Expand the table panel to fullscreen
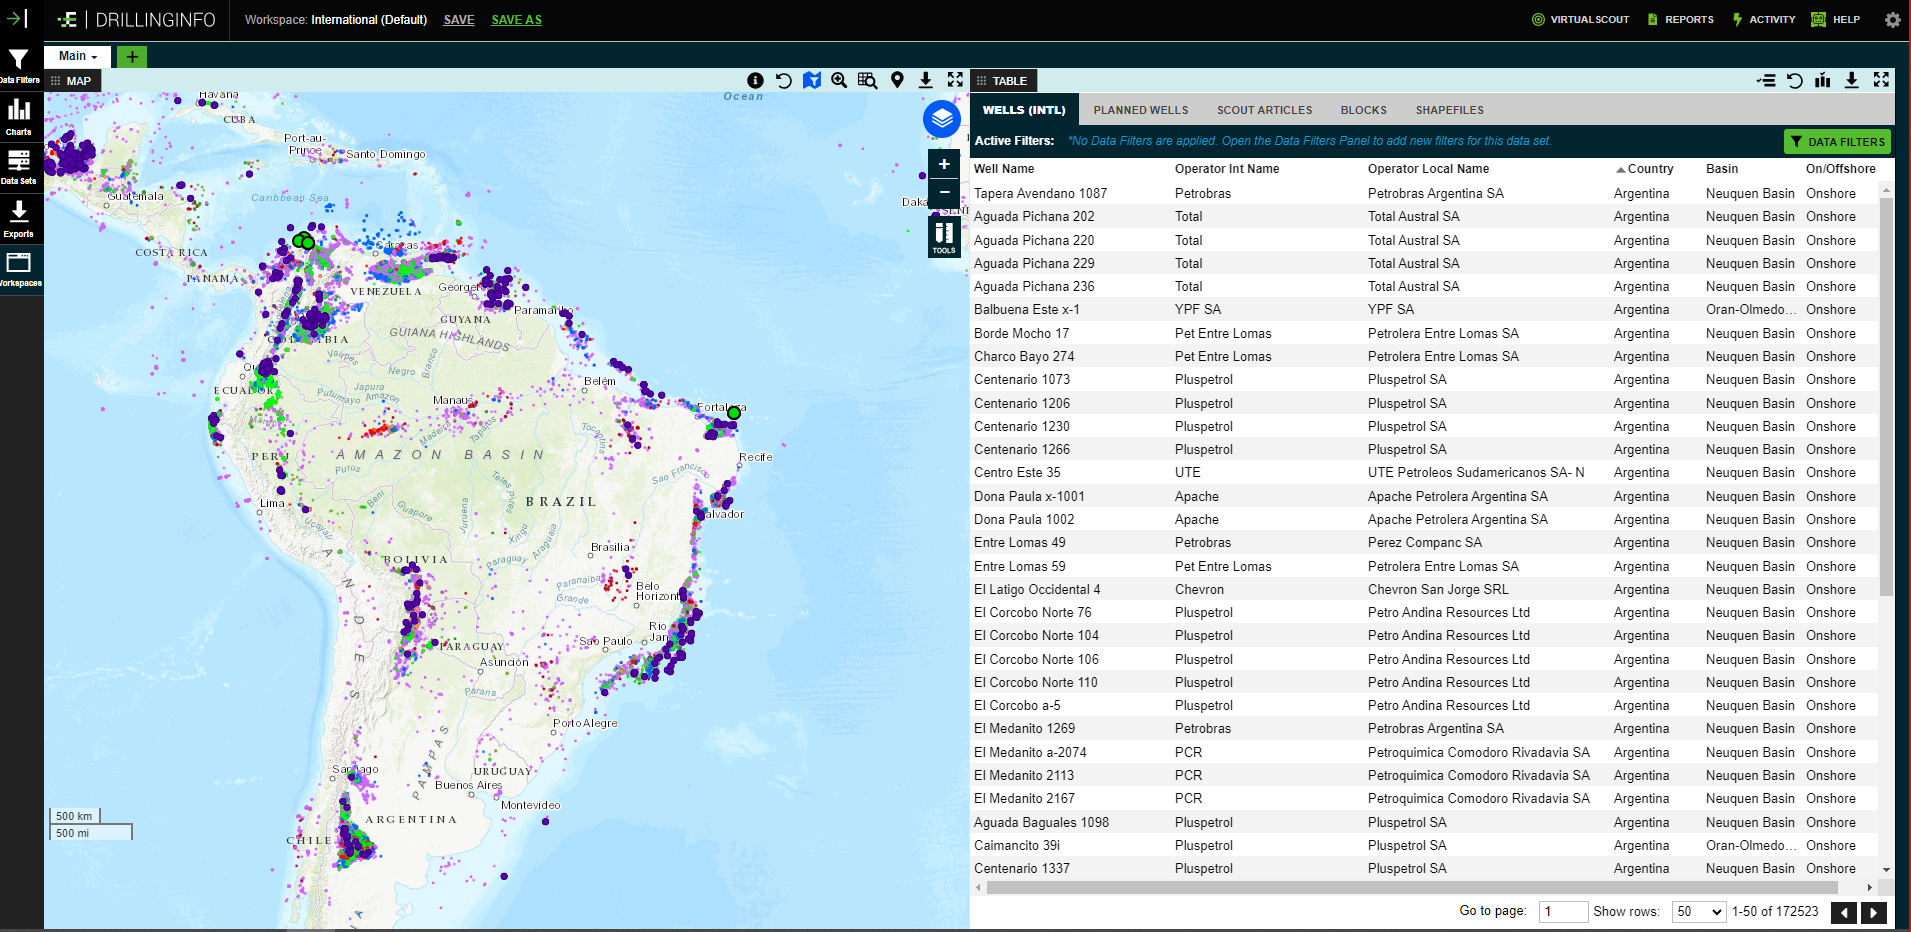1911x932 pixels. click(x=1881, y=81)
